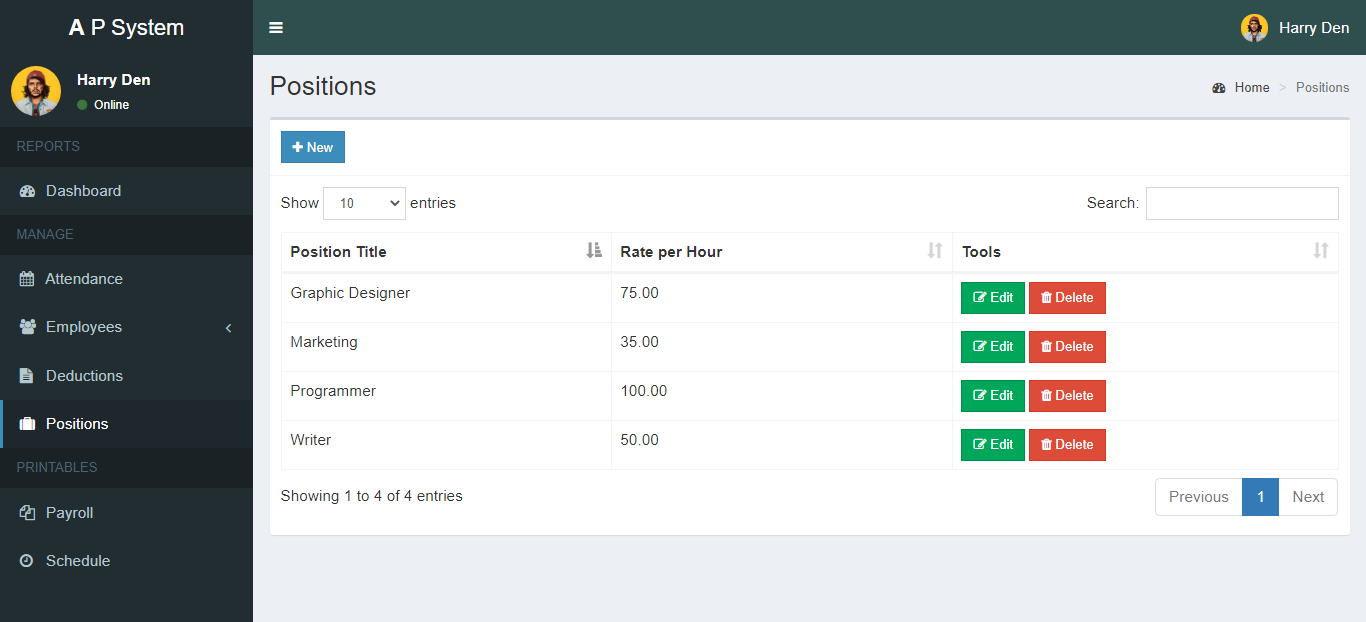1366x622 pixels.
Task: Delete the Marketing position
Action: click(x=1067, y=346)
